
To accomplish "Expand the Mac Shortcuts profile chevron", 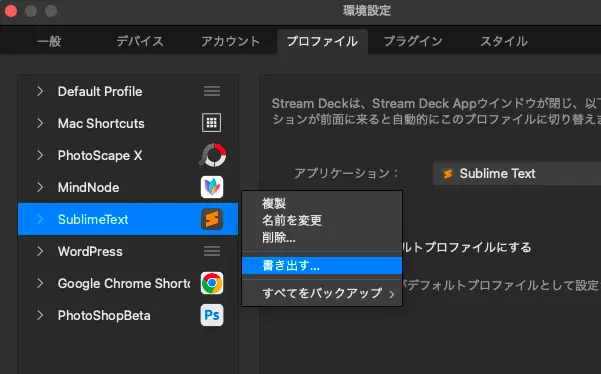I will click(40, 123).
